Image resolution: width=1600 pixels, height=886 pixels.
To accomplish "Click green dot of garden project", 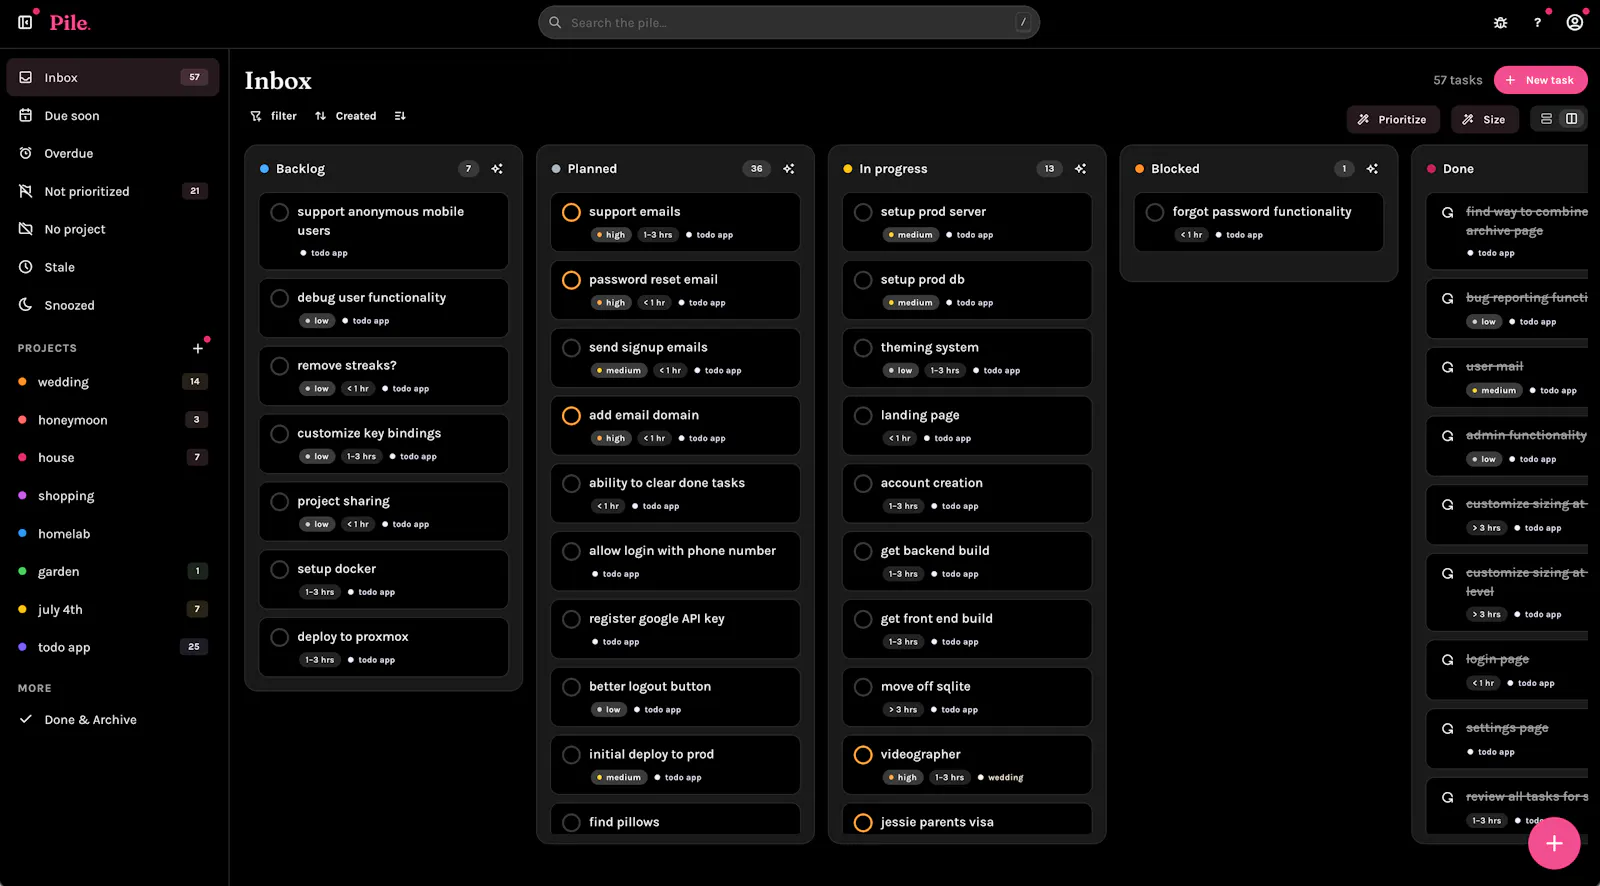I will coord(22,571).
